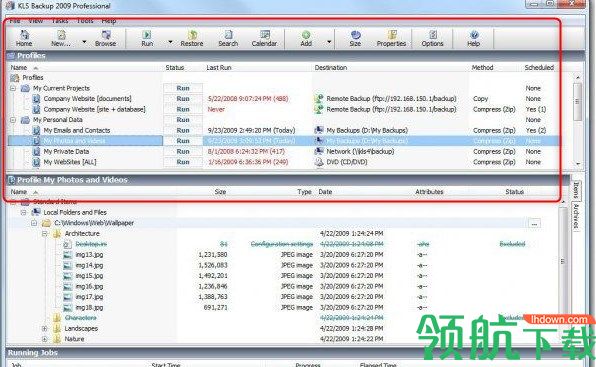Open the Properties toolbar icon

(x=392, y=35)
